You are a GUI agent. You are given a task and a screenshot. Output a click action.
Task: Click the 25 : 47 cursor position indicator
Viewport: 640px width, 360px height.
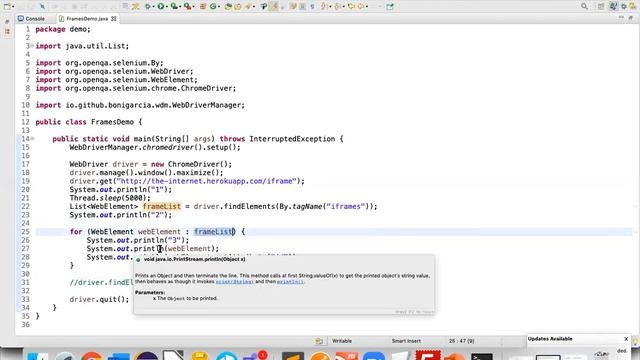[461, 341]
